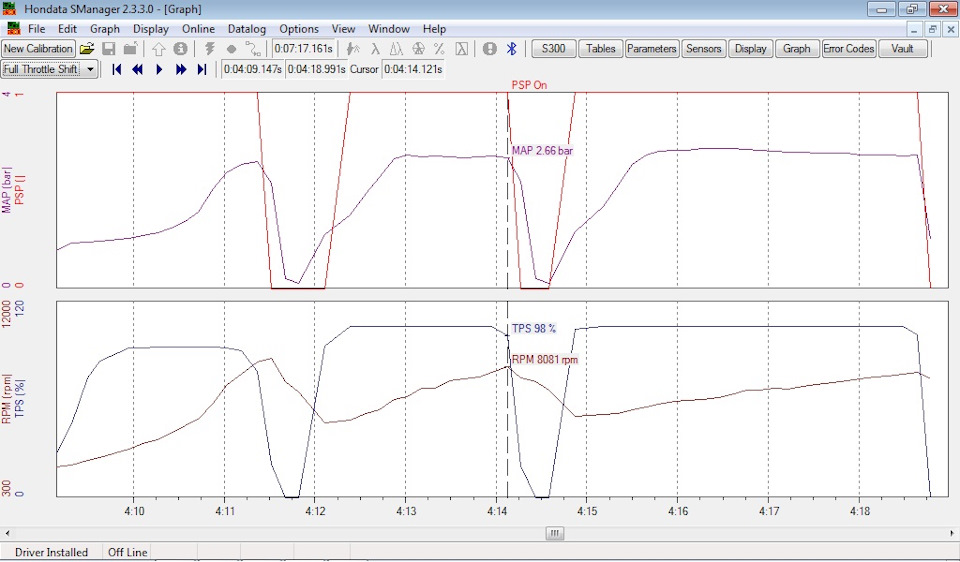Click the Vault button

[902, 48]
